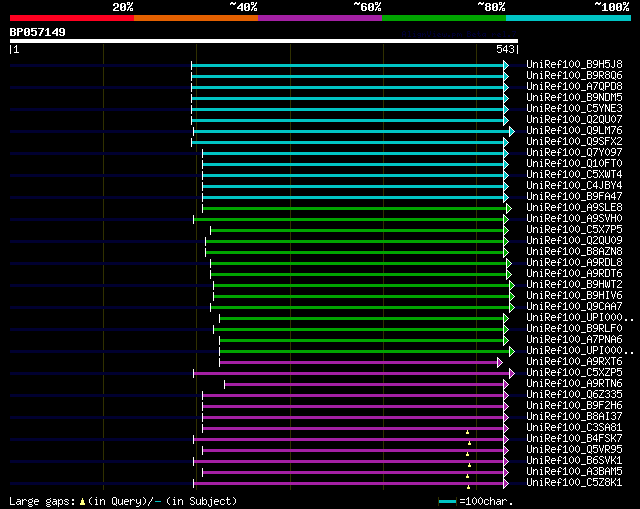Viewport: 640px width, 509px height.
Task: Click the purple alignment bar for C5Z8K1
Action: (349, 485)
